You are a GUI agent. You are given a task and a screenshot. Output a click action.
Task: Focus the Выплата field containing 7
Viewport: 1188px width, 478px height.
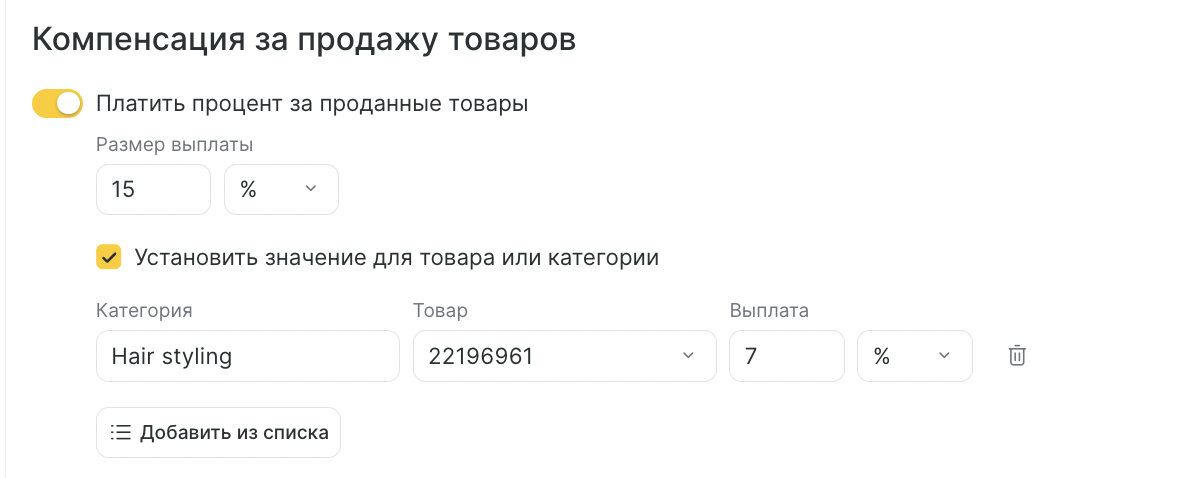[x=786, y=356]
